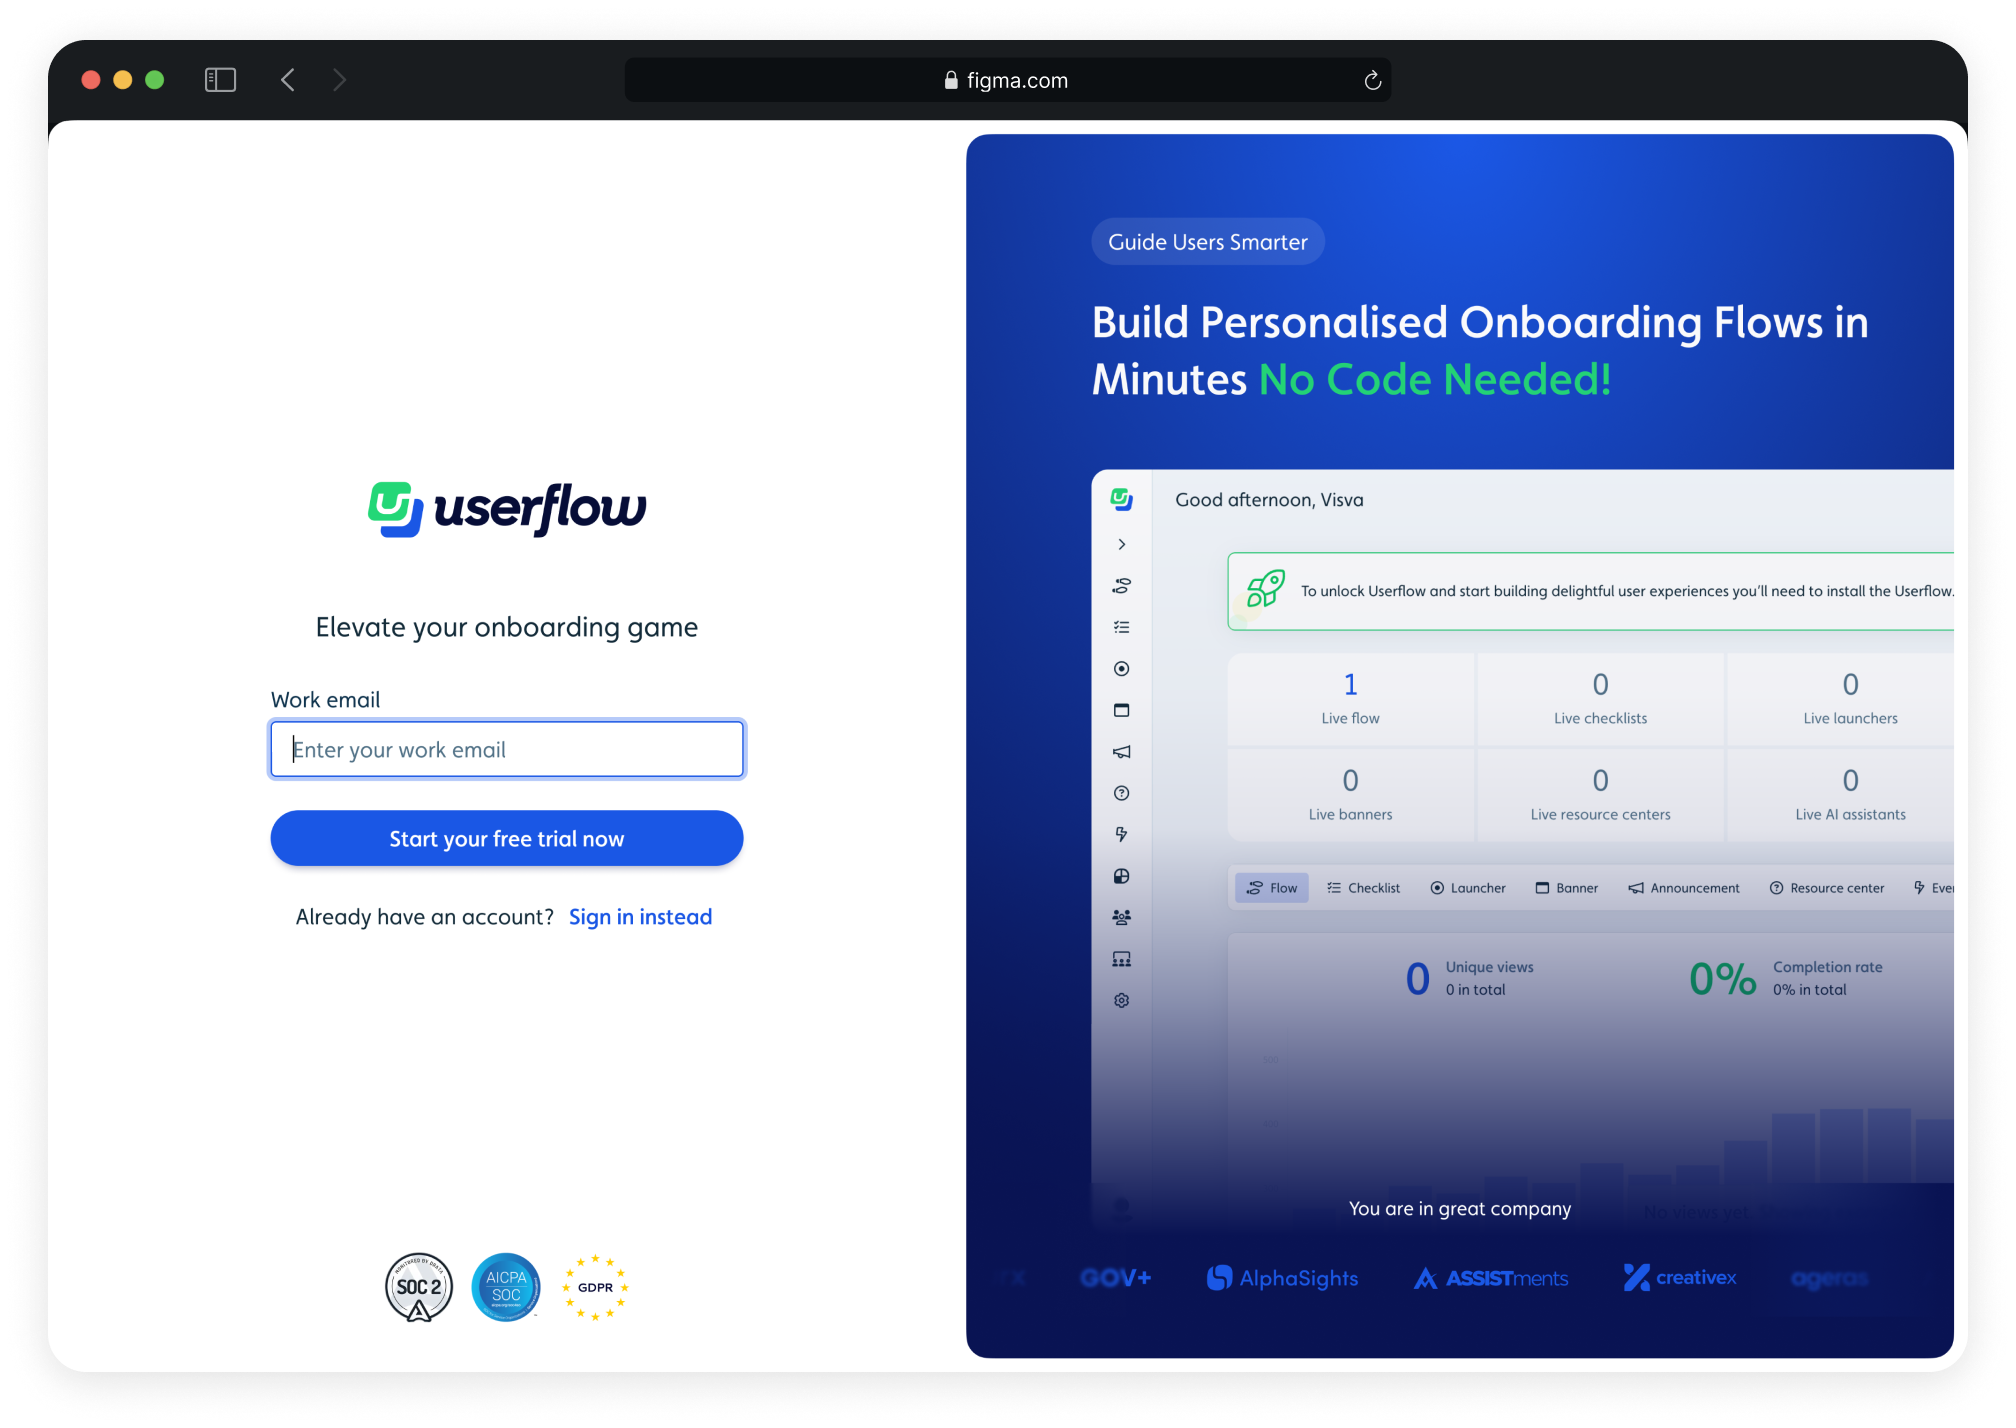
Task: Click the Flow tab in the content switcher
Action: click(x=1271, y=888)
